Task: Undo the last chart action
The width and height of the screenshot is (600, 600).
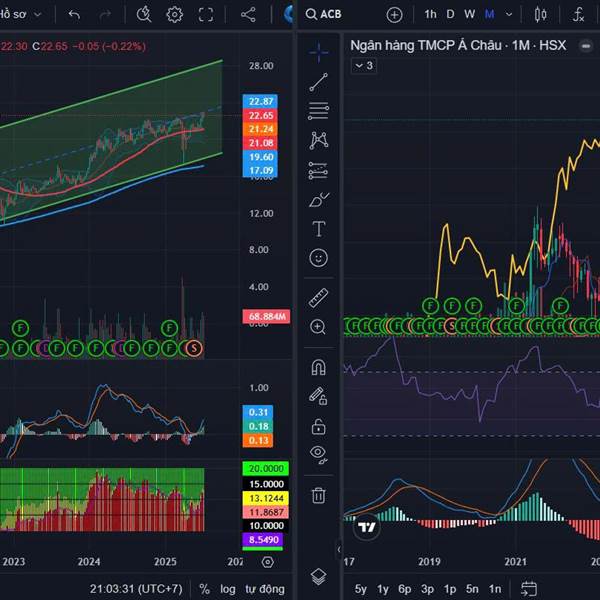Action: [x=74, y=15]
